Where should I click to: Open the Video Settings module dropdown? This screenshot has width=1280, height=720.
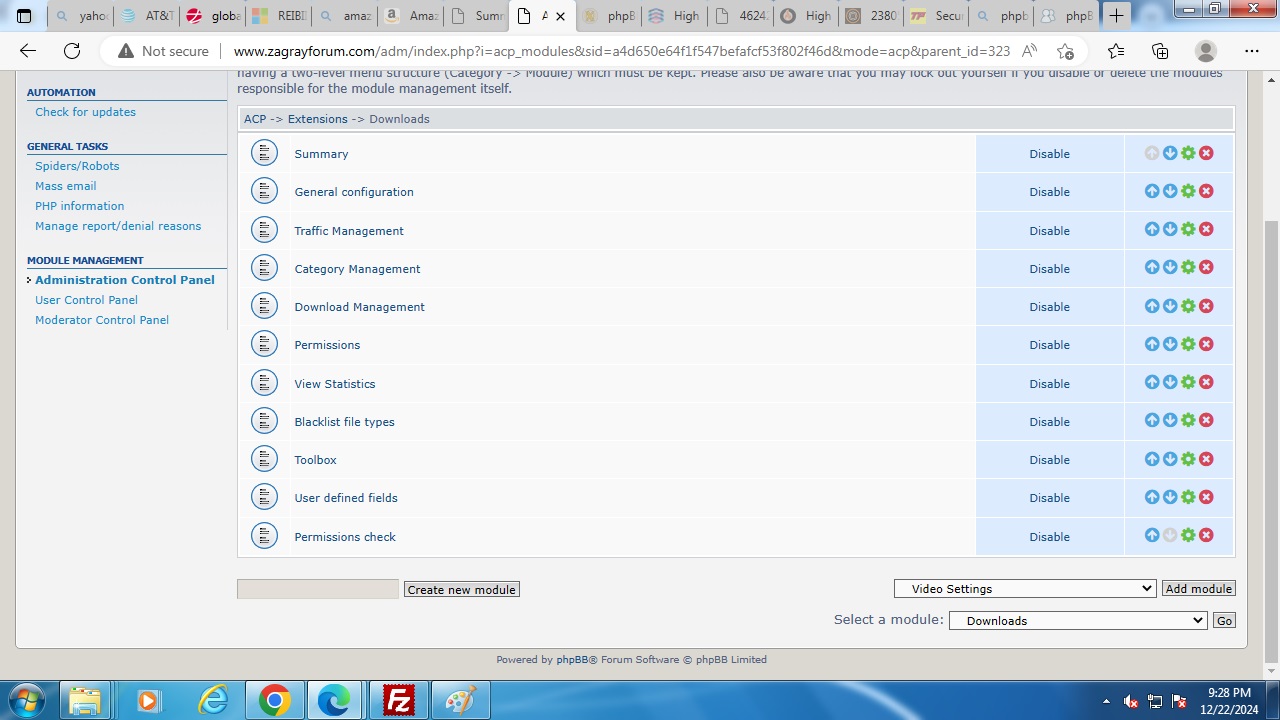click(x=1025, y=589)
